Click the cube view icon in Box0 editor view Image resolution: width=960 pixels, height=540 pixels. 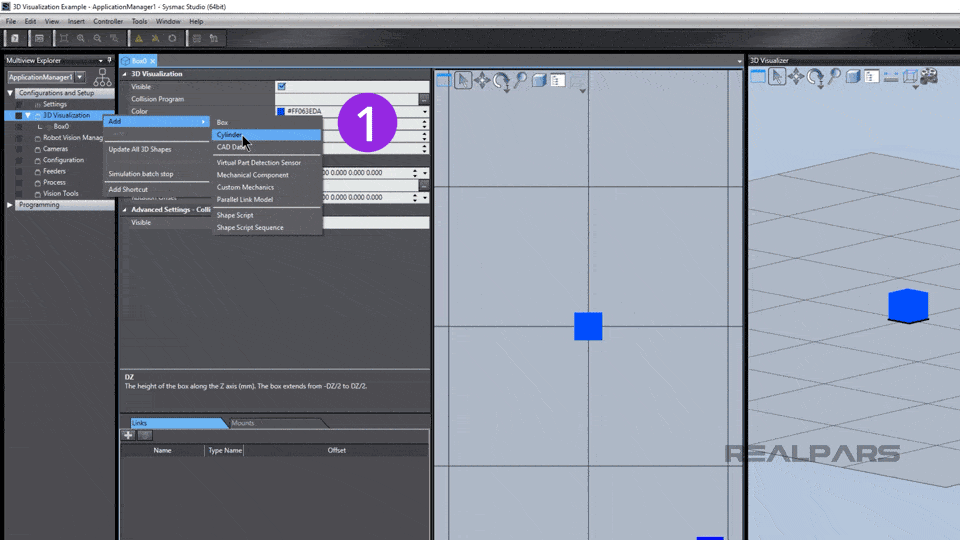coord(539,80)
